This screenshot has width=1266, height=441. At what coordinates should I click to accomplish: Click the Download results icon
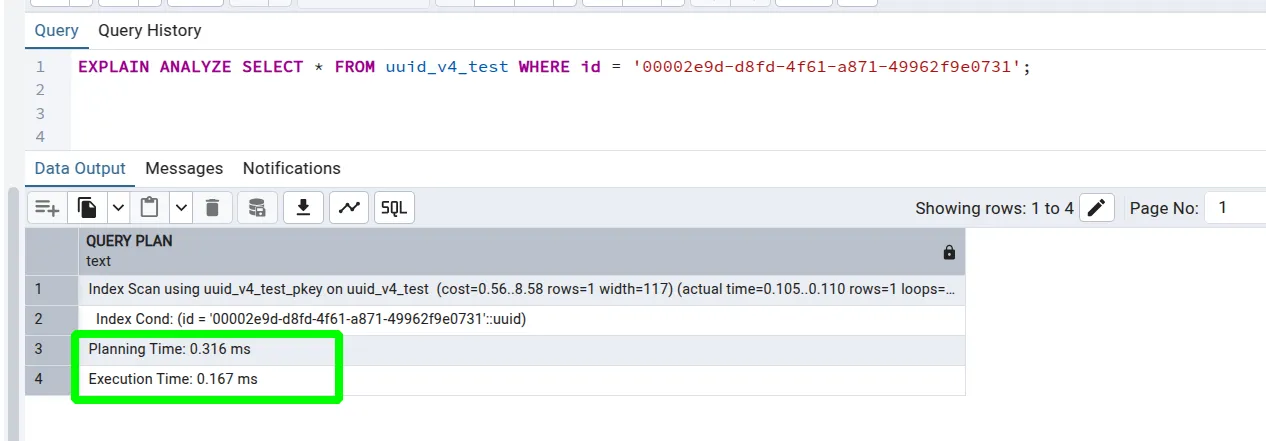pyautogui.click(x=303, y=208)
